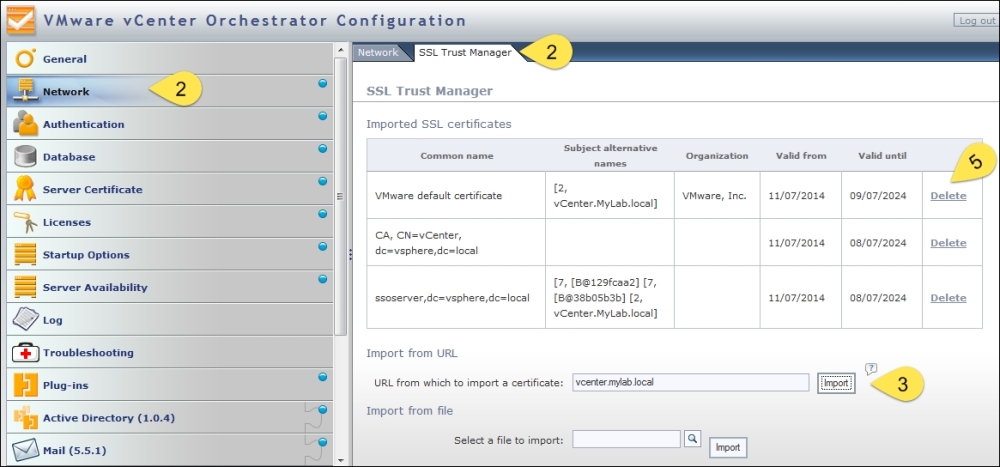Open the Server Certificate section
Image resolution: width=1000 pixels, height=467 pixels.
click(x=170, y=189)
